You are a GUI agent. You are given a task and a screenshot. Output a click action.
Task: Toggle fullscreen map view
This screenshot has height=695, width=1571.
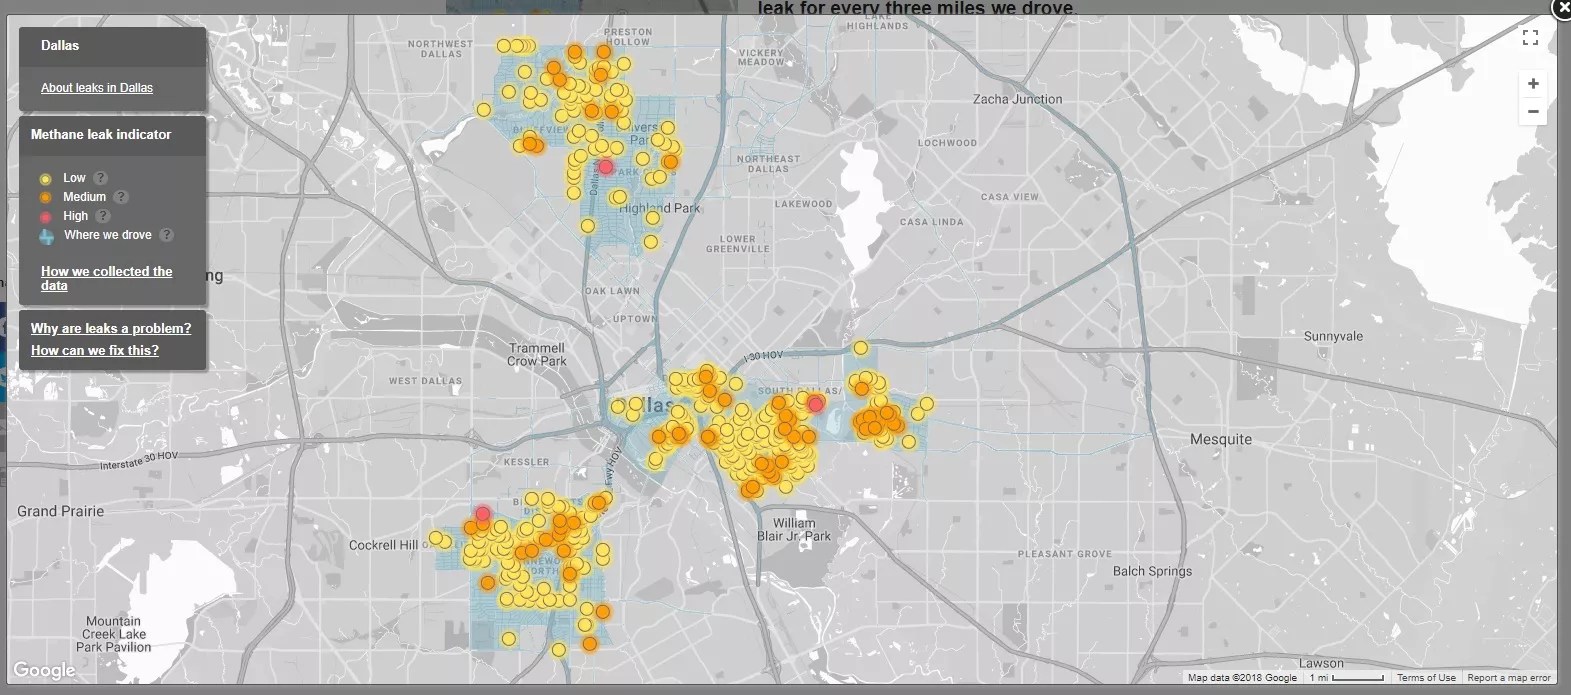[x=1529, y=38]
